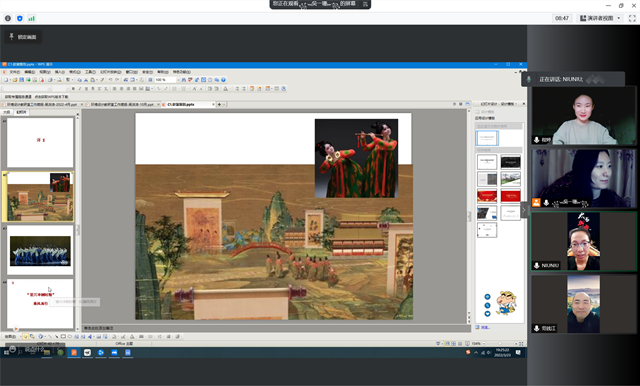Select the ellipse shape tool in drawing toolbar

click(70, 337)
